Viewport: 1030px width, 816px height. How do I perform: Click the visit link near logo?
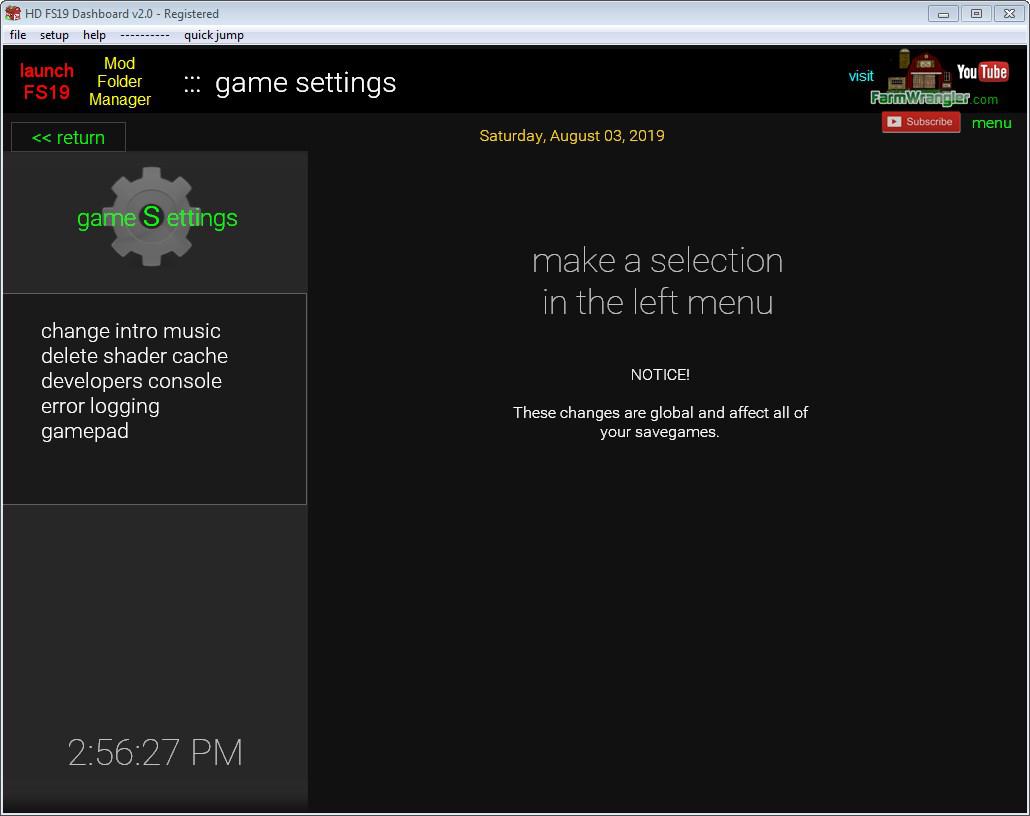pos(861,76)
